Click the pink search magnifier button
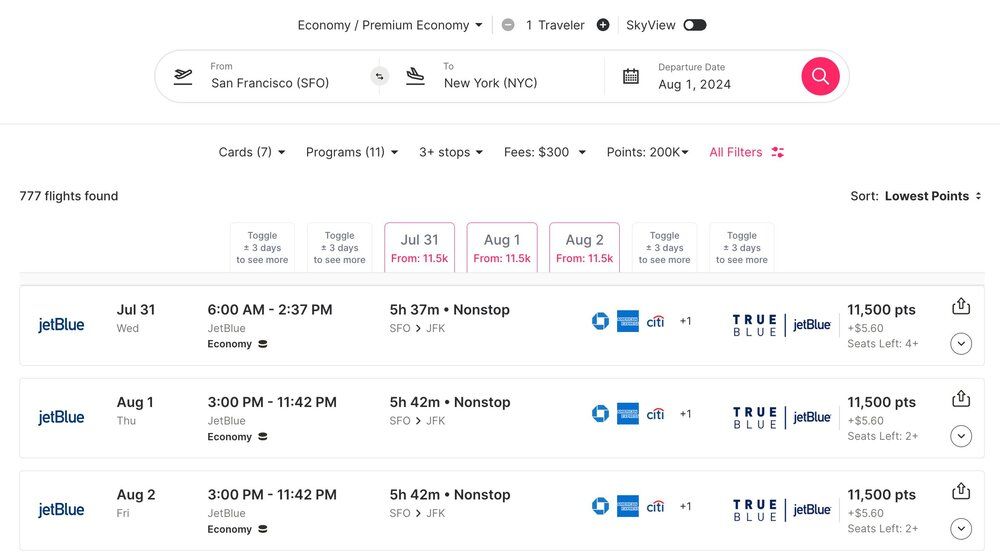The height and width of the screenshot is (560, 1000). click(x=820, y=76)
